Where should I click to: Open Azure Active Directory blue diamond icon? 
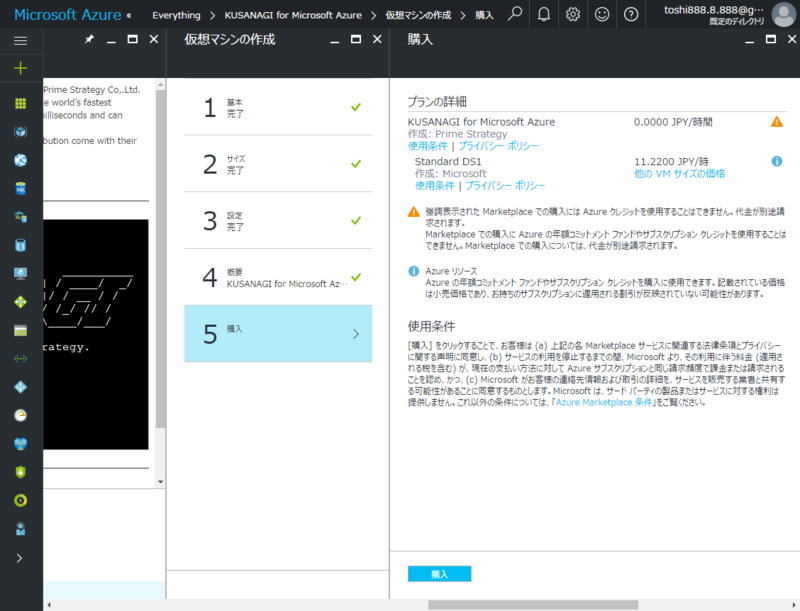(20, 387)
